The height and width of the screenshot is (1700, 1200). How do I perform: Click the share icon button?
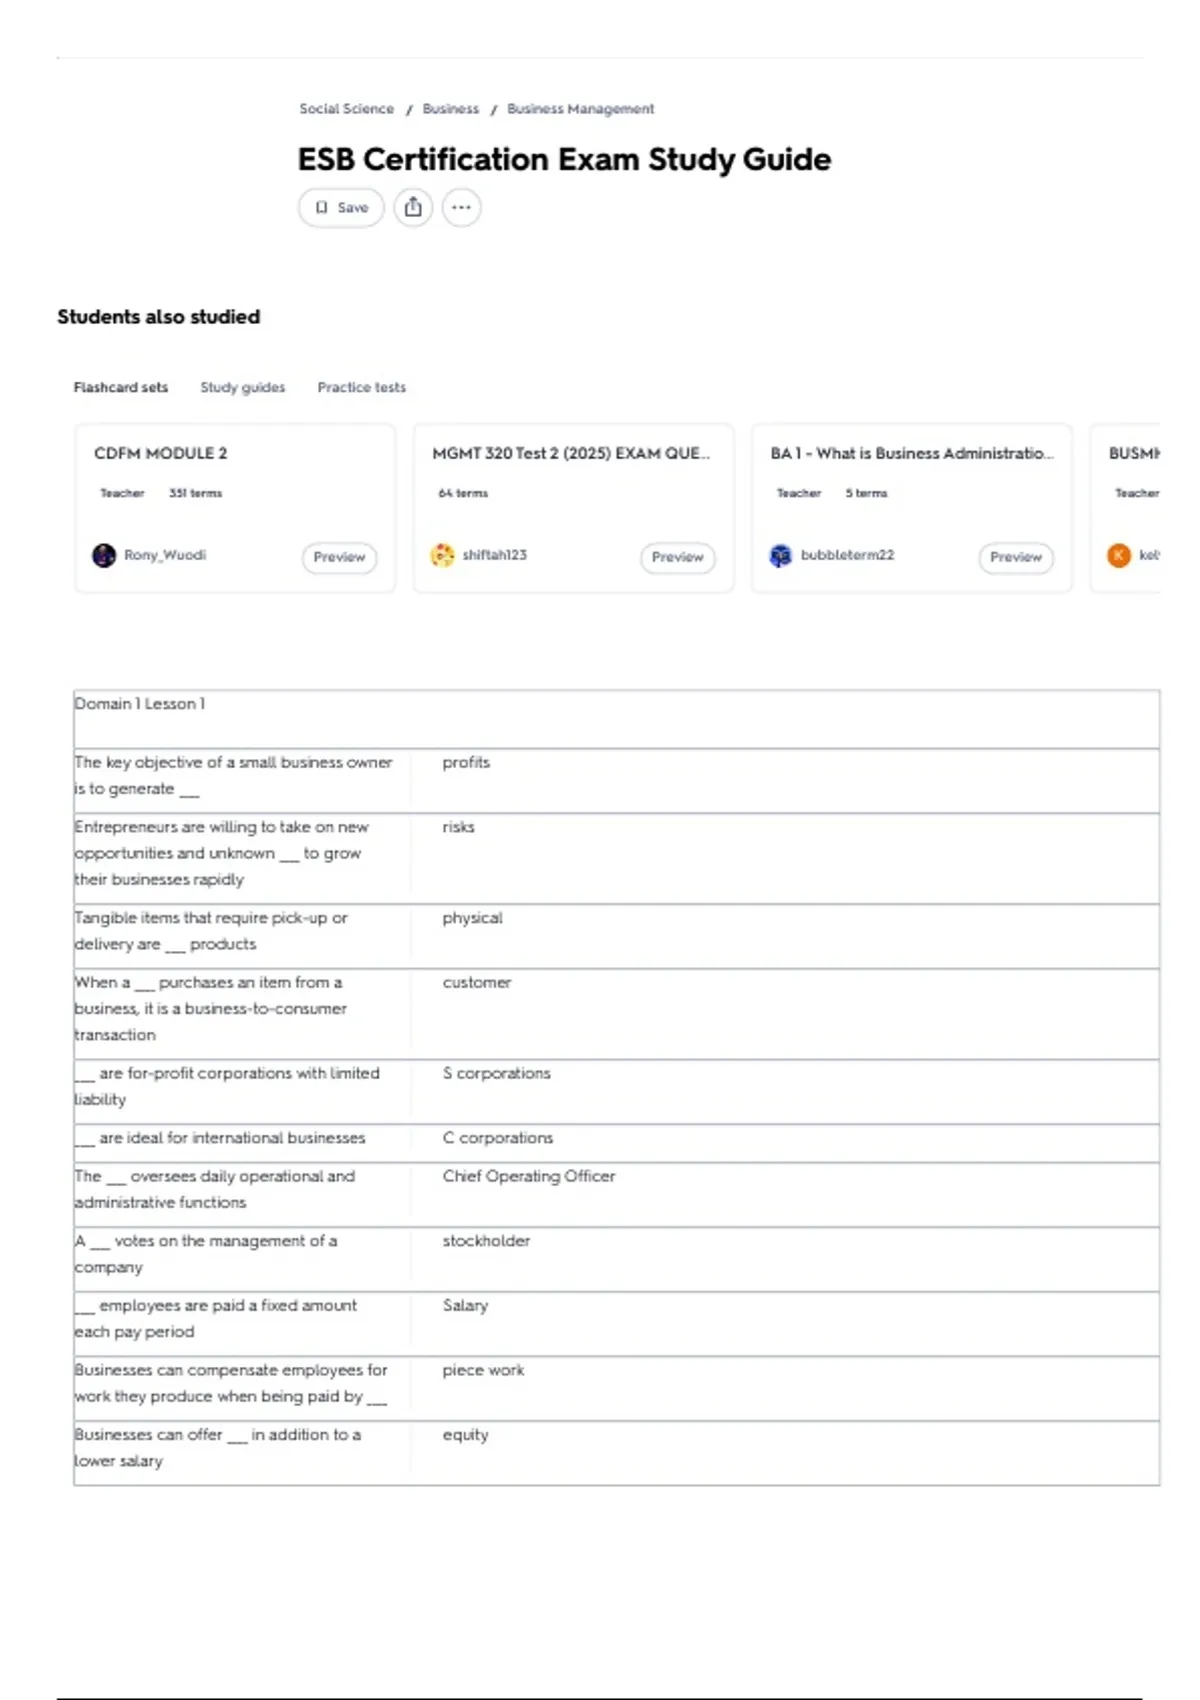(x=413, y=208)
